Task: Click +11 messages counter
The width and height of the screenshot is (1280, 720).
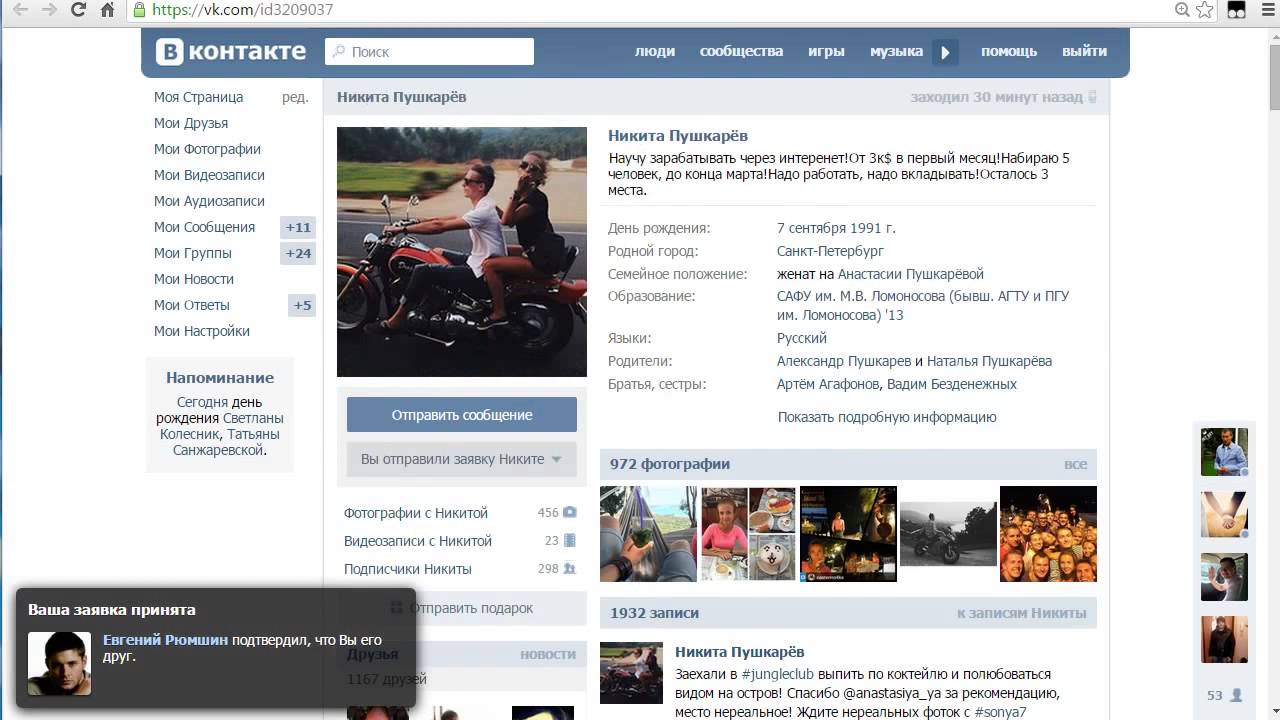Action: (x=298, y=227)
